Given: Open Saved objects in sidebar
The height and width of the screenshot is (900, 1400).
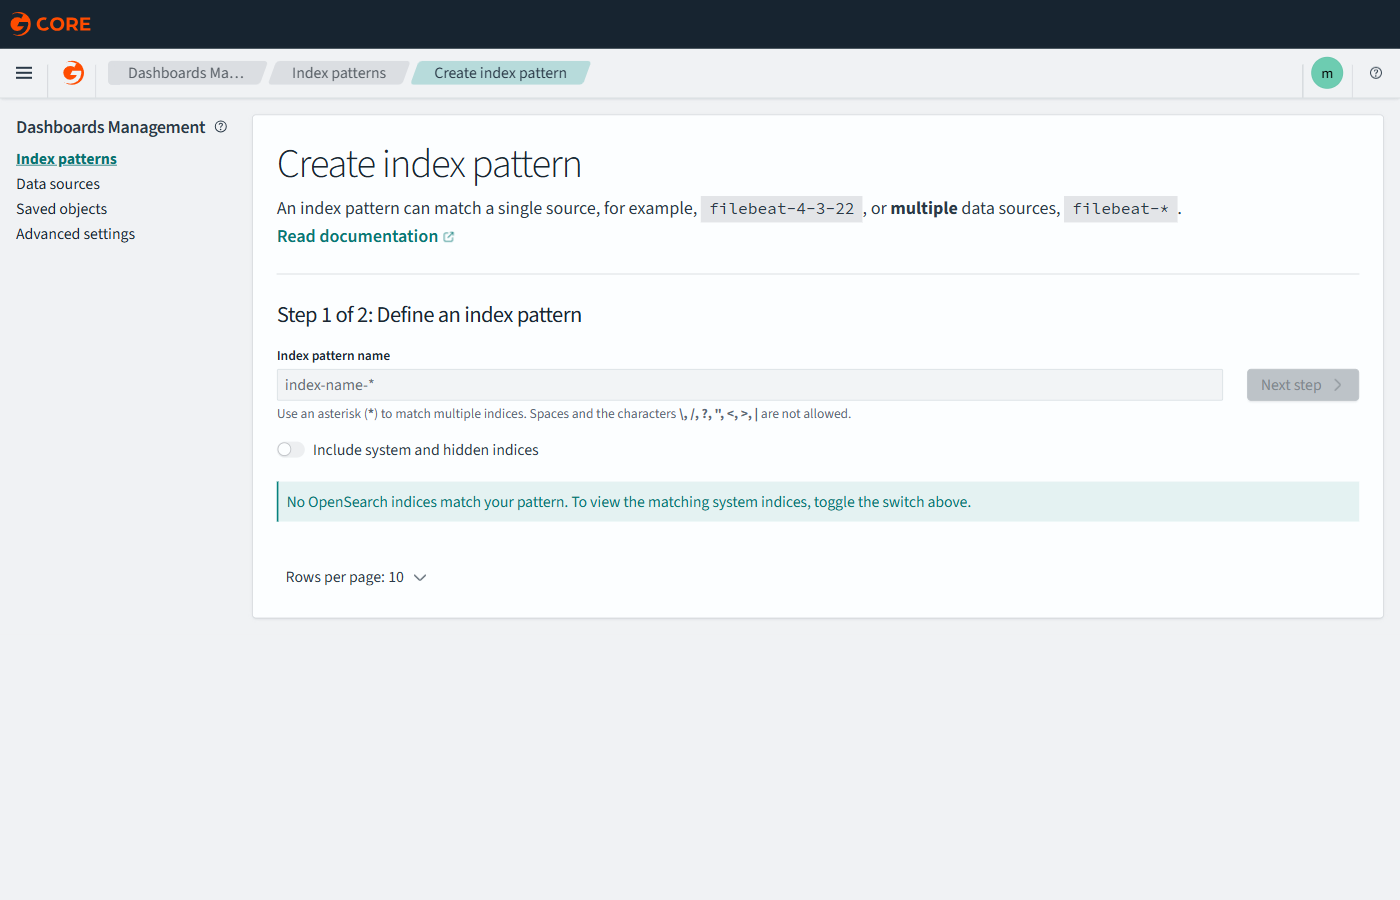Looking at the screenshot, I should pyautogui.click(x=61, y=209).
